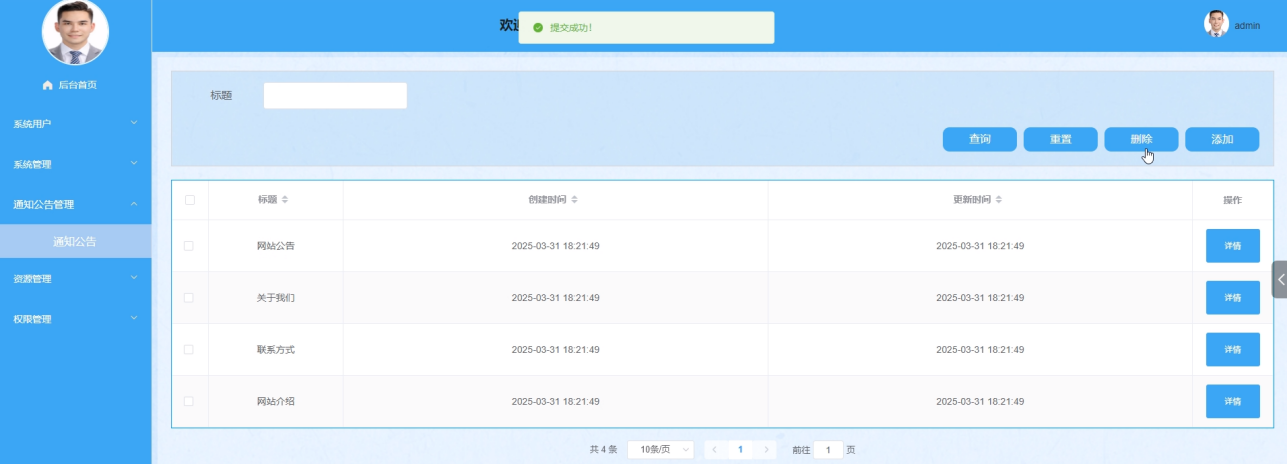Viewport: 1287px width, 464px height.
Task: Check the checkbox for the 联系方式 row
Action: (189, 349)
